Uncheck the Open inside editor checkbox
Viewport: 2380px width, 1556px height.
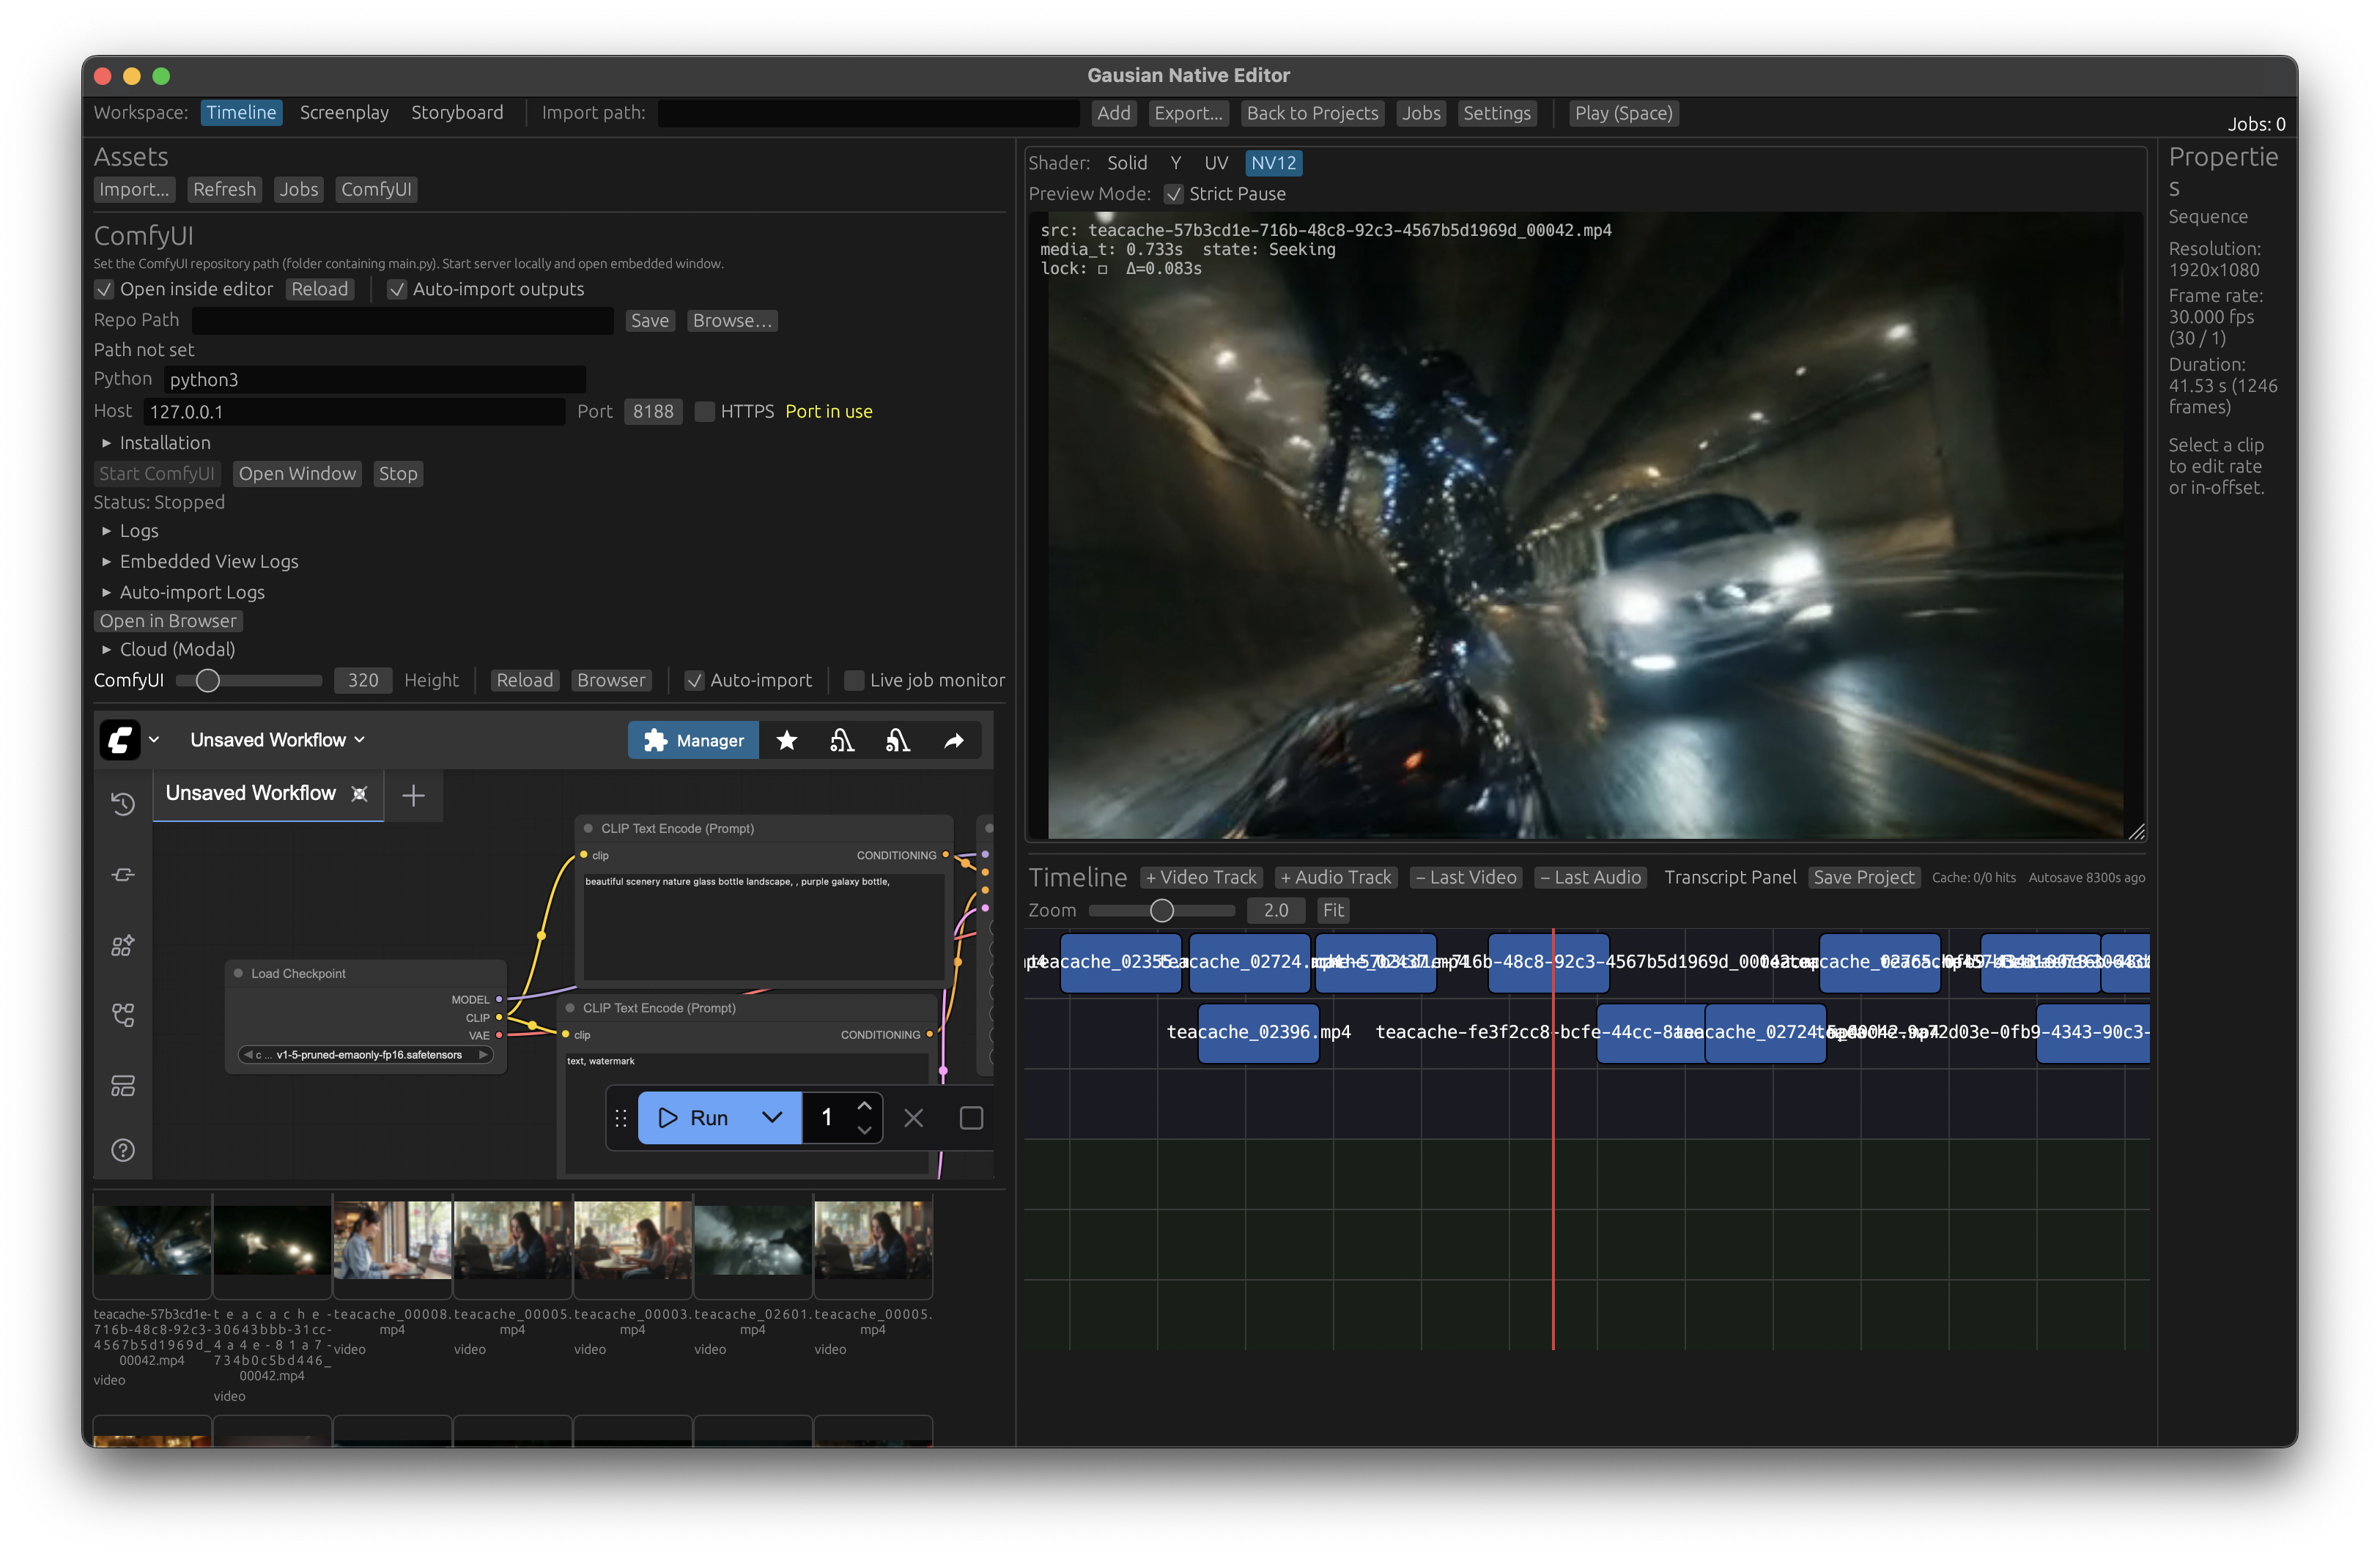pos(104,289)
